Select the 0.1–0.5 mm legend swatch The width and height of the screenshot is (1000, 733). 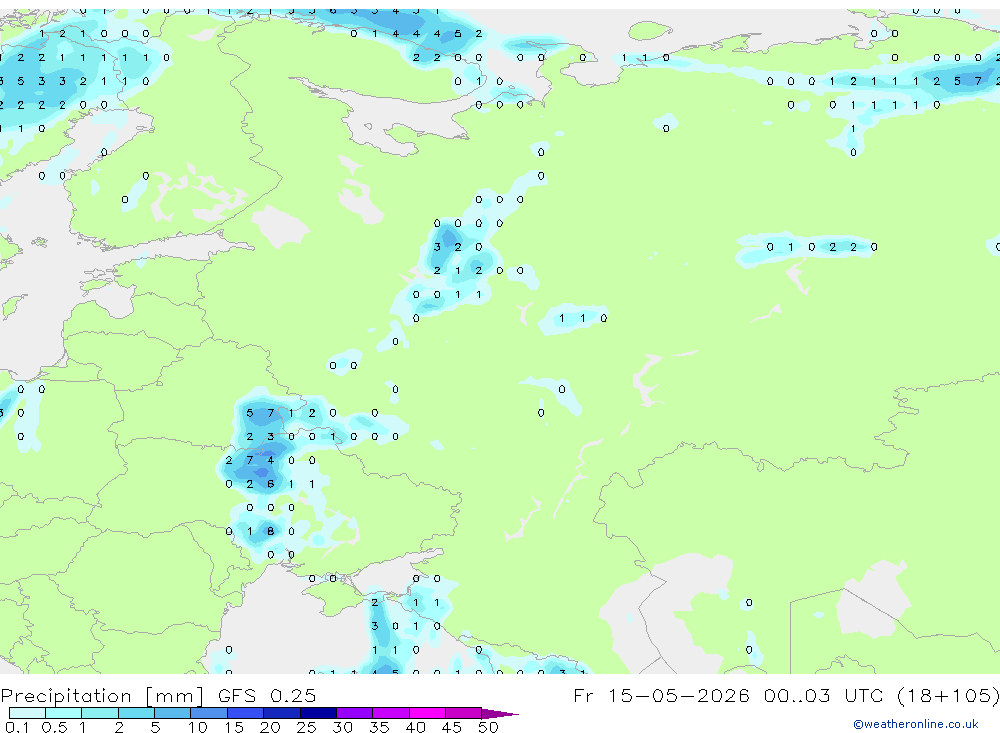[x=27, y=713]
